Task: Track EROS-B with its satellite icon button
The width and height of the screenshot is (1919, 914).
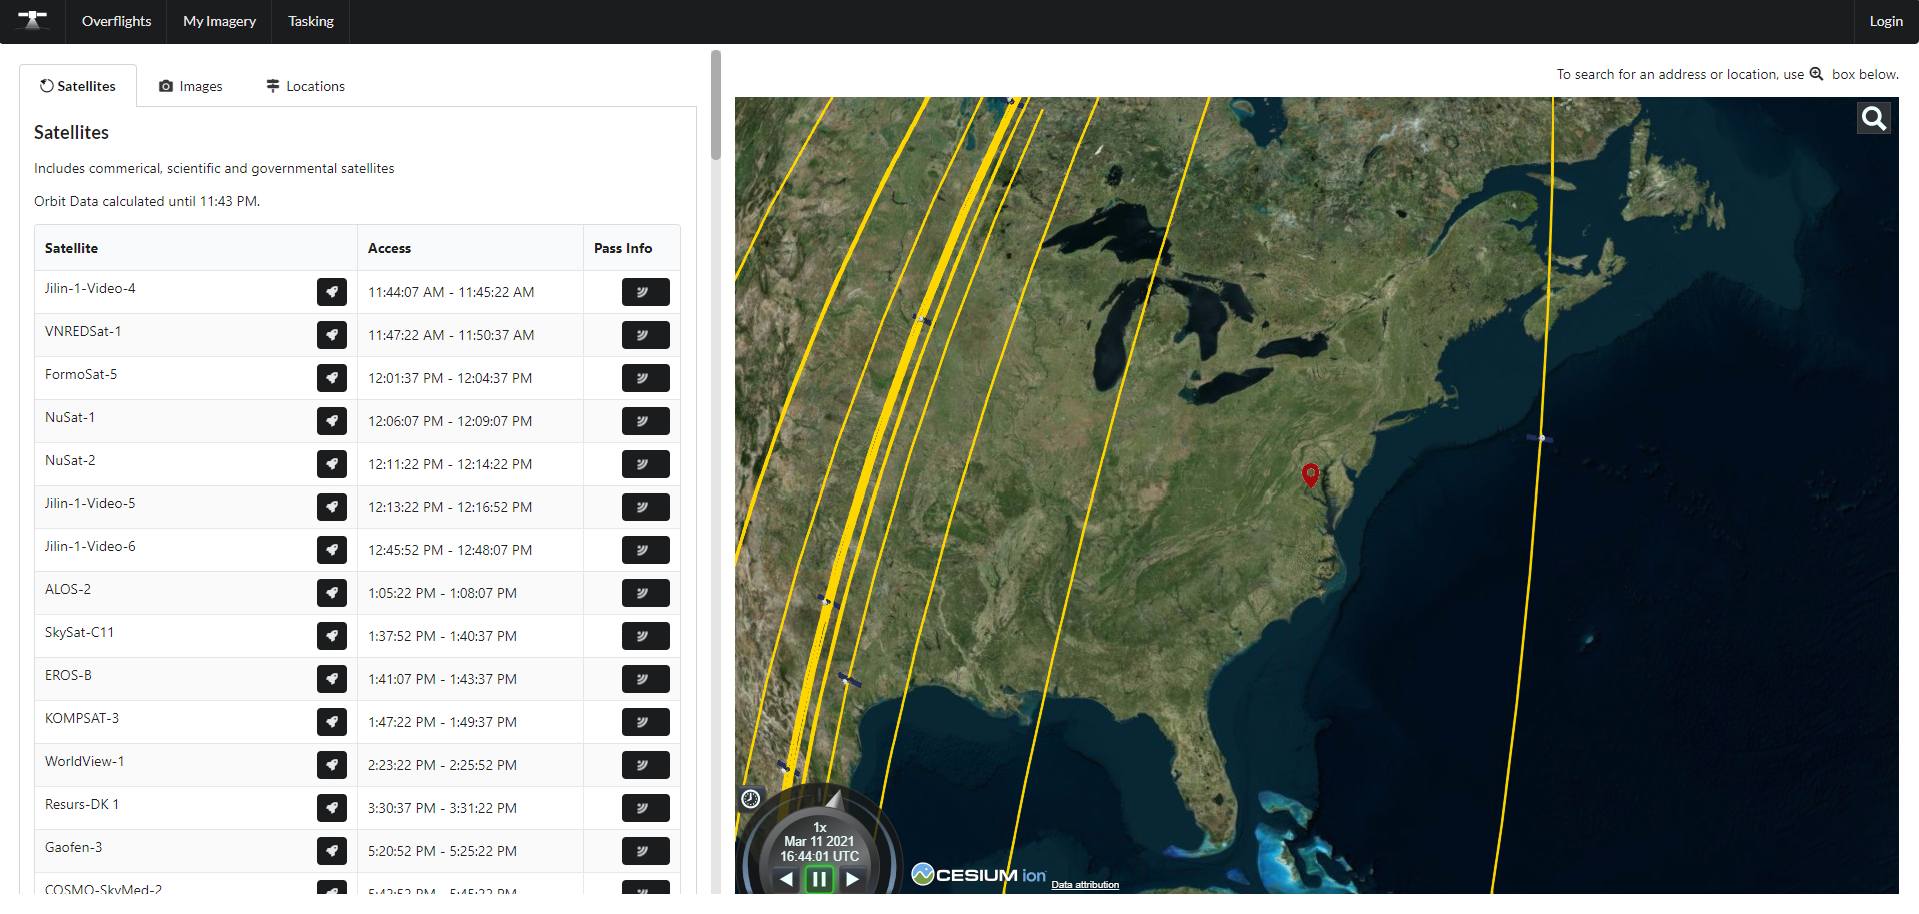Action: (x=332, y=679)
